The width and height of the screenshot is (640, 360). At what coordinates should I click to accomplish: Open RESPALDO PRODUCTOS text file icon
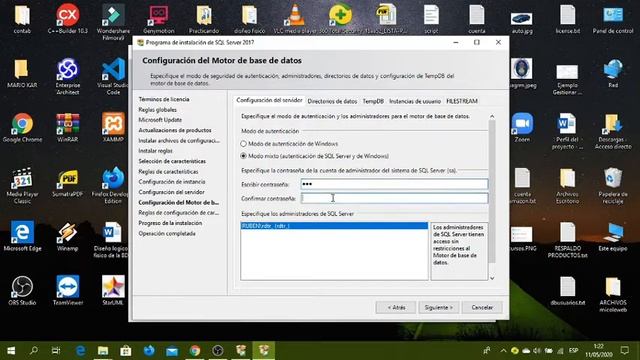point(567,240)
